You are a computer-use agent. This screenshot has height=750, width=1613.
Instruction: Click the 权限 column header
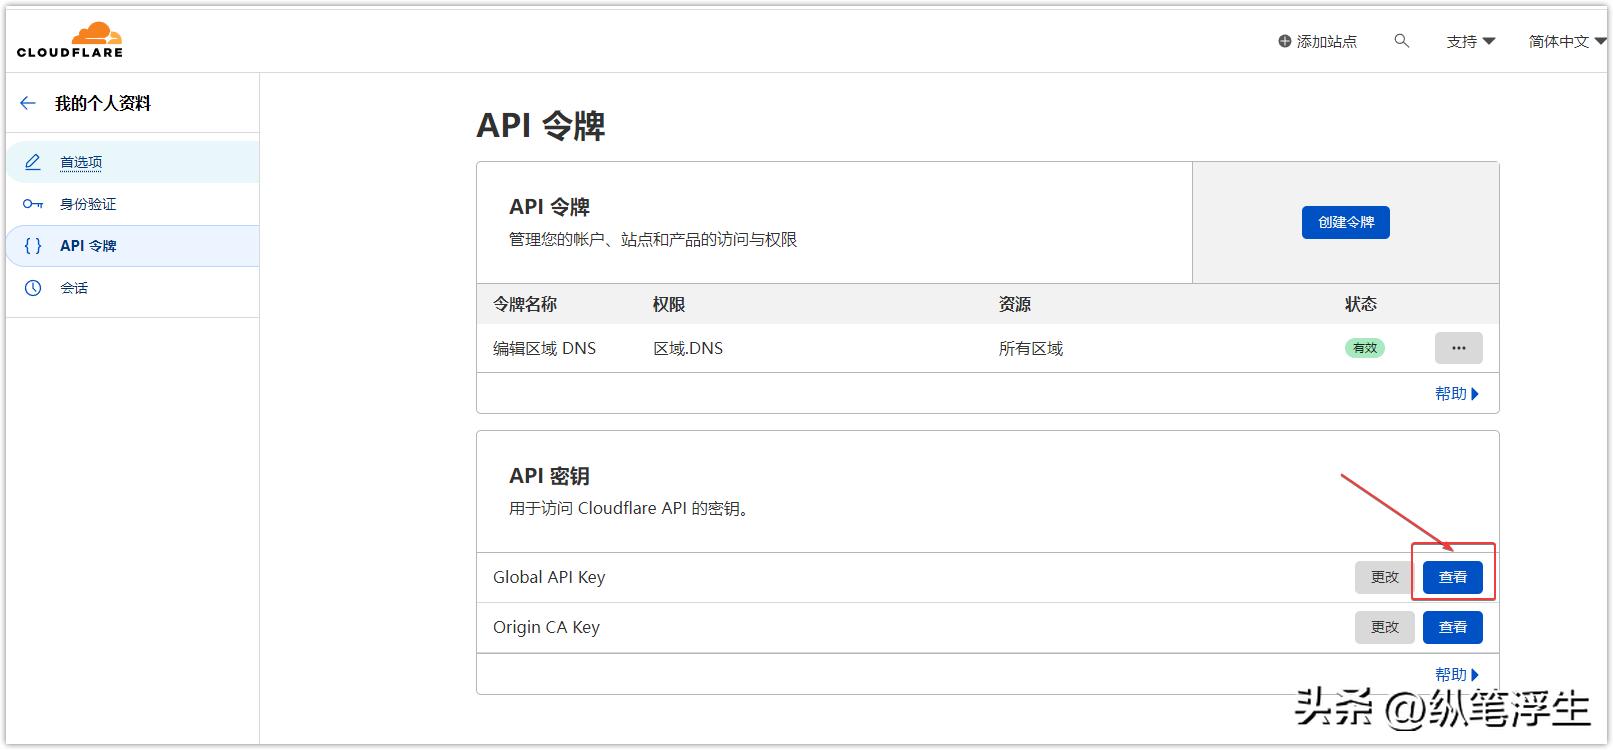pyautogui.click(x=669, y=304)
